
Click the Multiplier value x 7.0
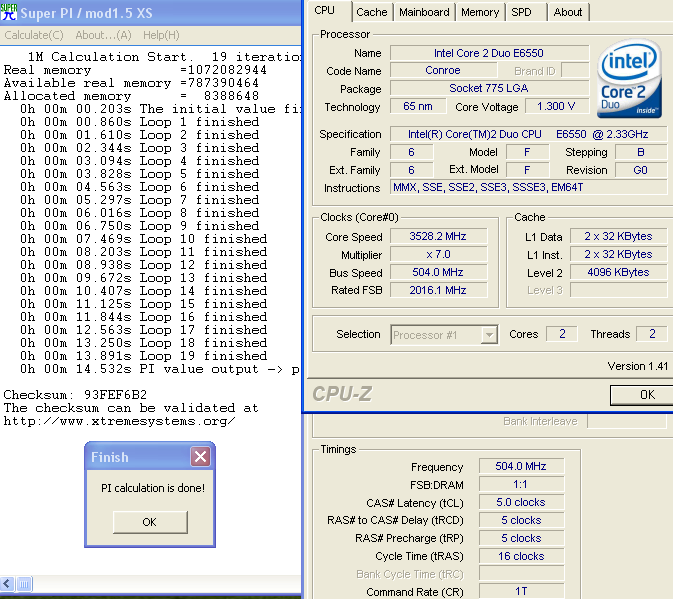[x=438, y=254]
